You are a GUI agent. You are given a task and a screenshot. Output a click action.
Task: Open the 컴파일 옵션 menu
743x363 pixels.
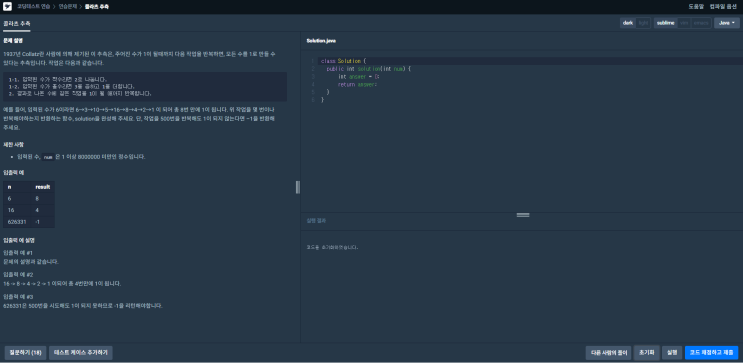coord(723,7)
